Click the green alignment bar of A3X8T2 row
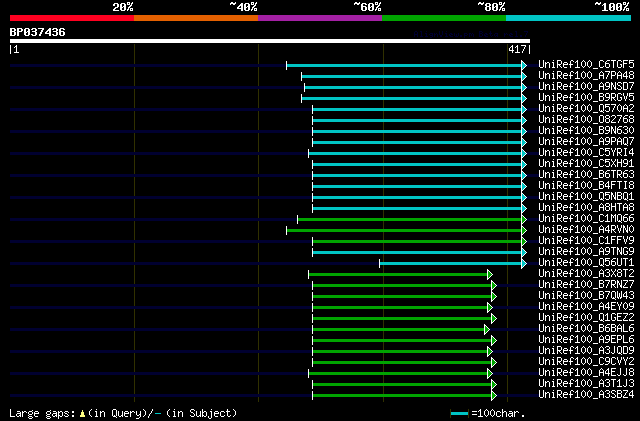The image size is (640, 421). tap(398, 275)
